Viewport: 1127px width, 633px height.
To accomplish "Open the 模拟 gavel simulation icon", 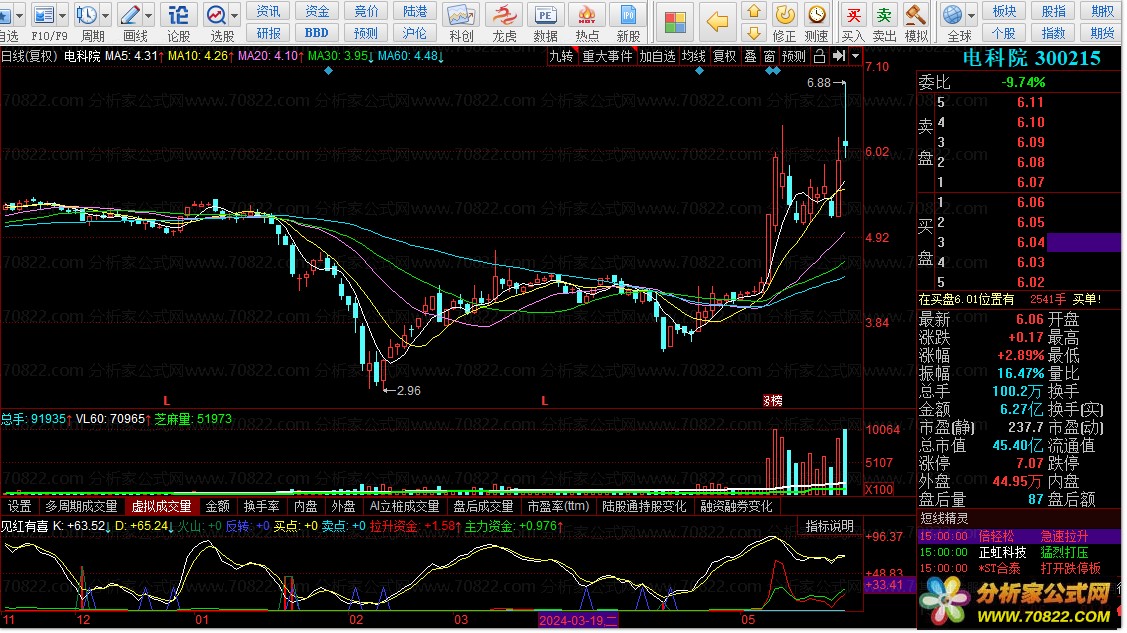I will [x=916, y=14].
